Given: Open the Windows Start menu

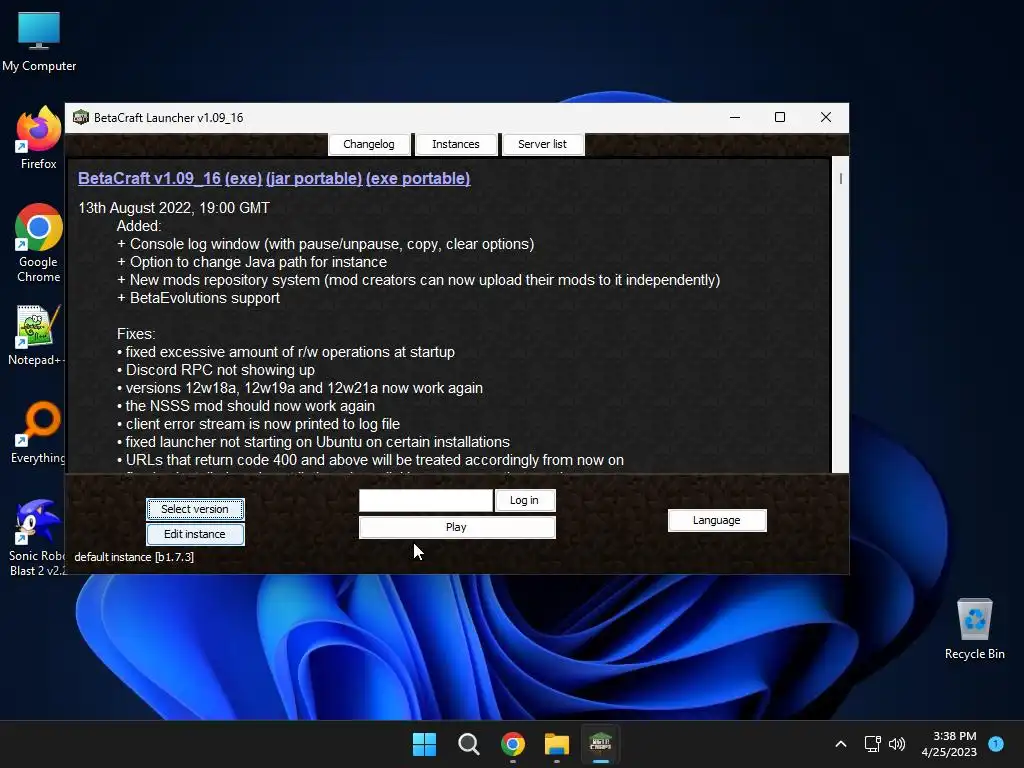Looking at the screenshot, I should coord(424,744).
